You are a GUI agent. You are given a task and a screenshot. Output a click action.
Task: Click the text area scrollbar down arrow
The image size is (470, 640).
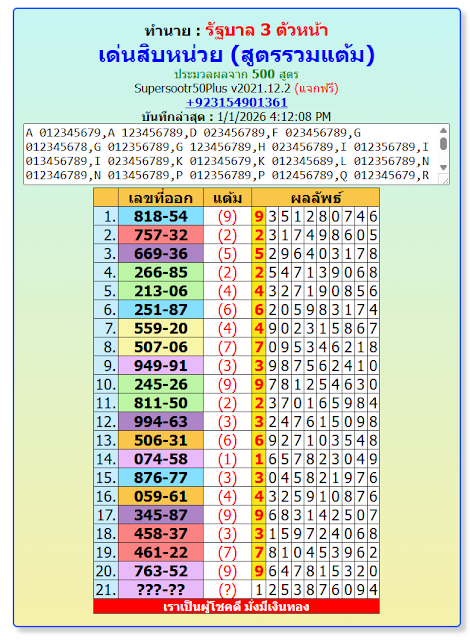[443, 167]
